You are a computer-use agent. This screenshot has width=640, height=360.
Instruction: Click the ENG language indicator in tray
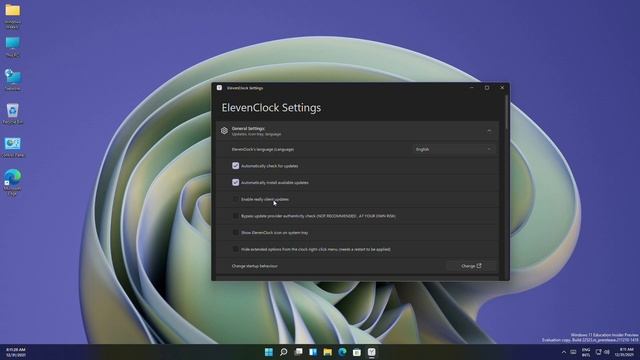[586, 352]
